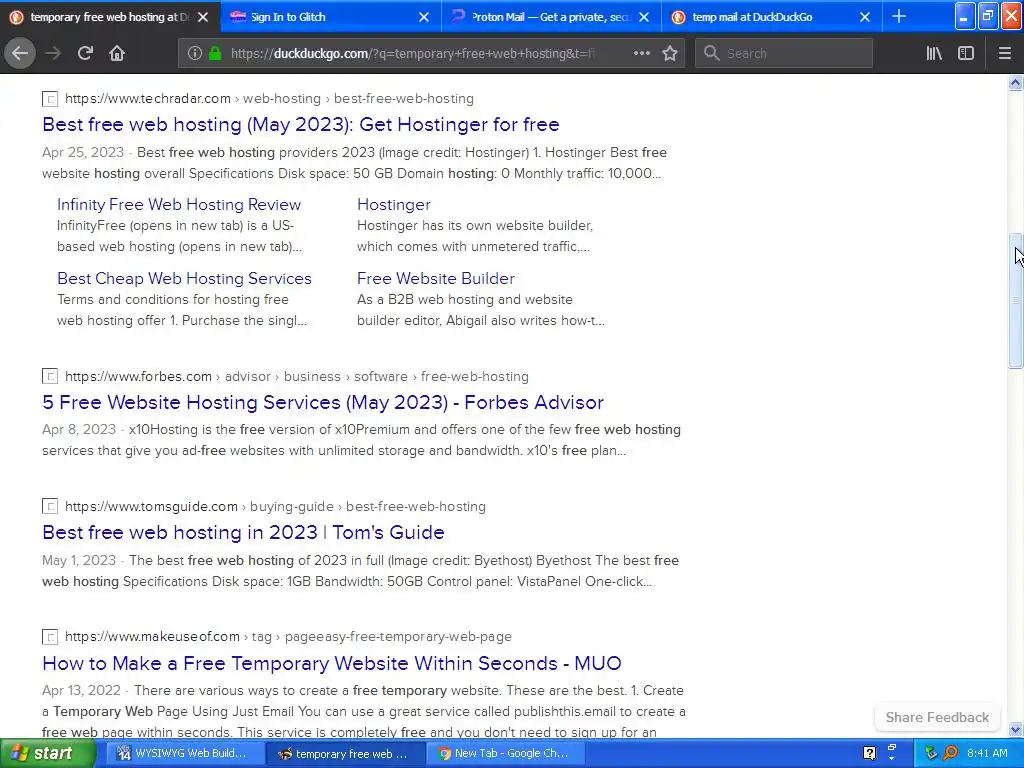Open the temporary free web taskbar item
Image resolution: width=1024 pixels, height=768 pixels.
tap(345, 753)
